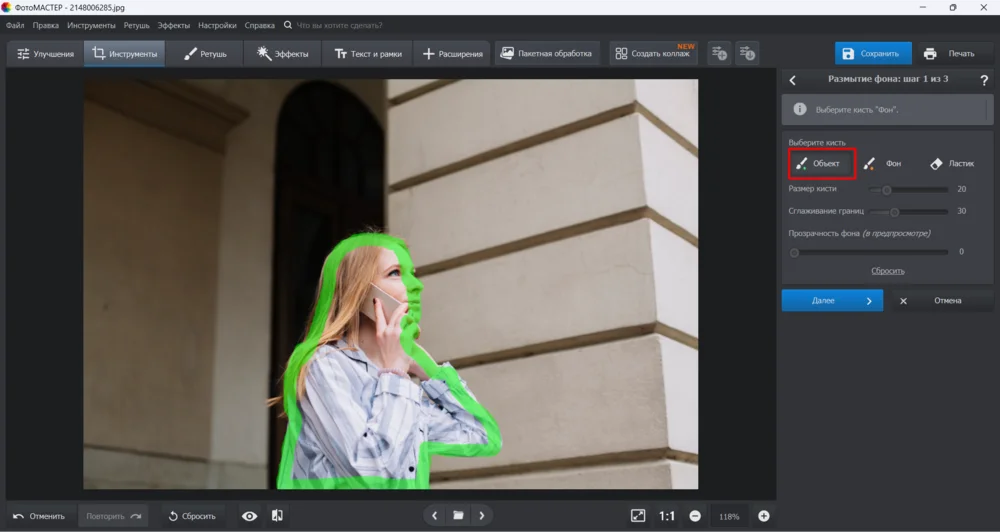Image resolution: width=1000 pixels, height=532 pixels.
Task: Click the Далее button
Action: pos(832,300)
